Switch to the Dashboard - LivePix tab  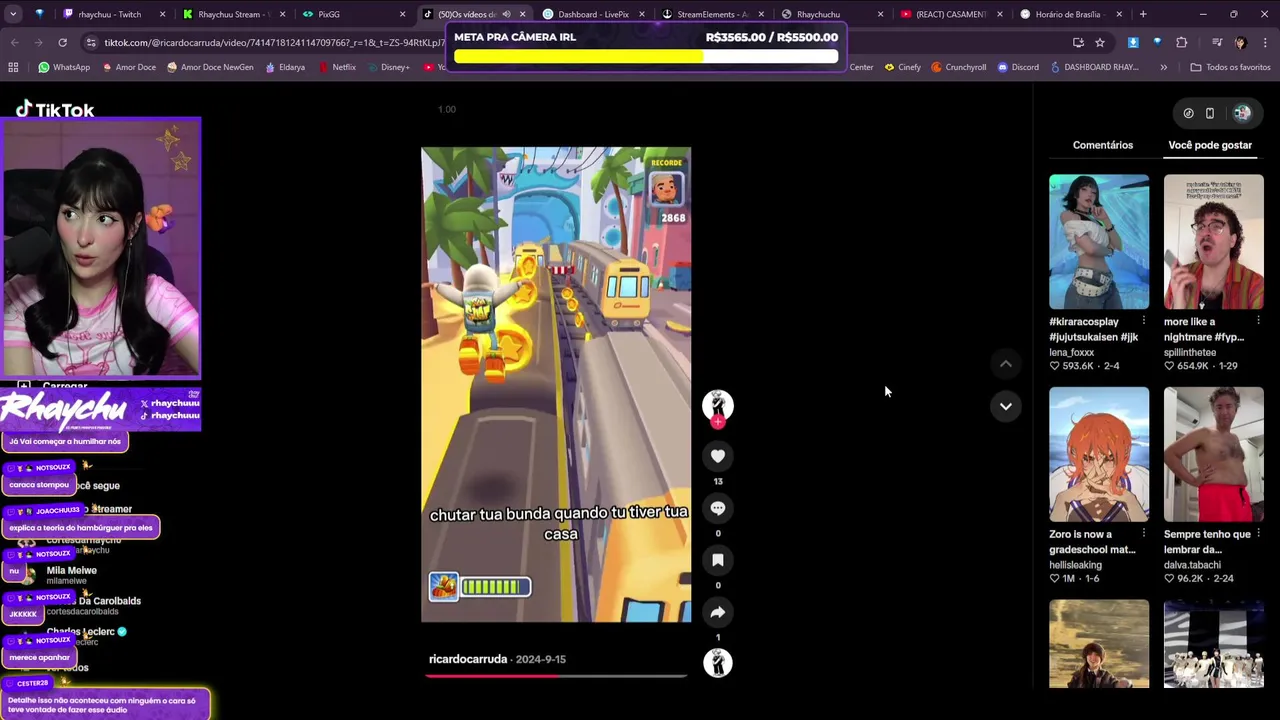593,14
